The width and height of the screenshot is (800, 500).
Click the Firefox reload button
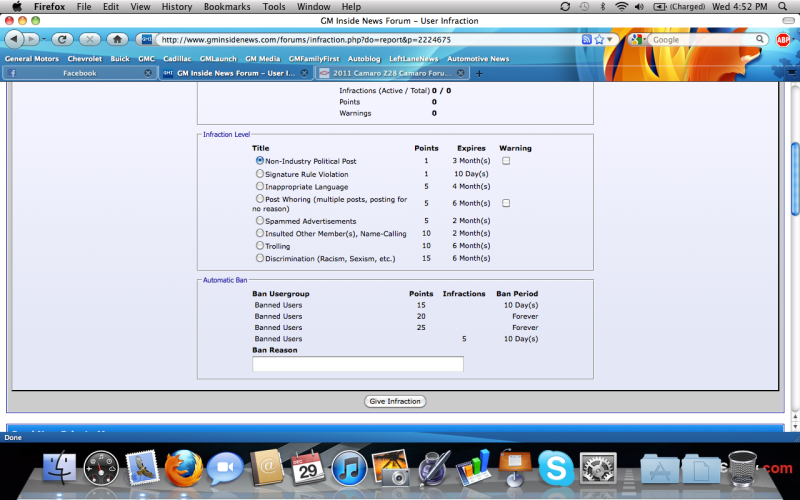62,39
